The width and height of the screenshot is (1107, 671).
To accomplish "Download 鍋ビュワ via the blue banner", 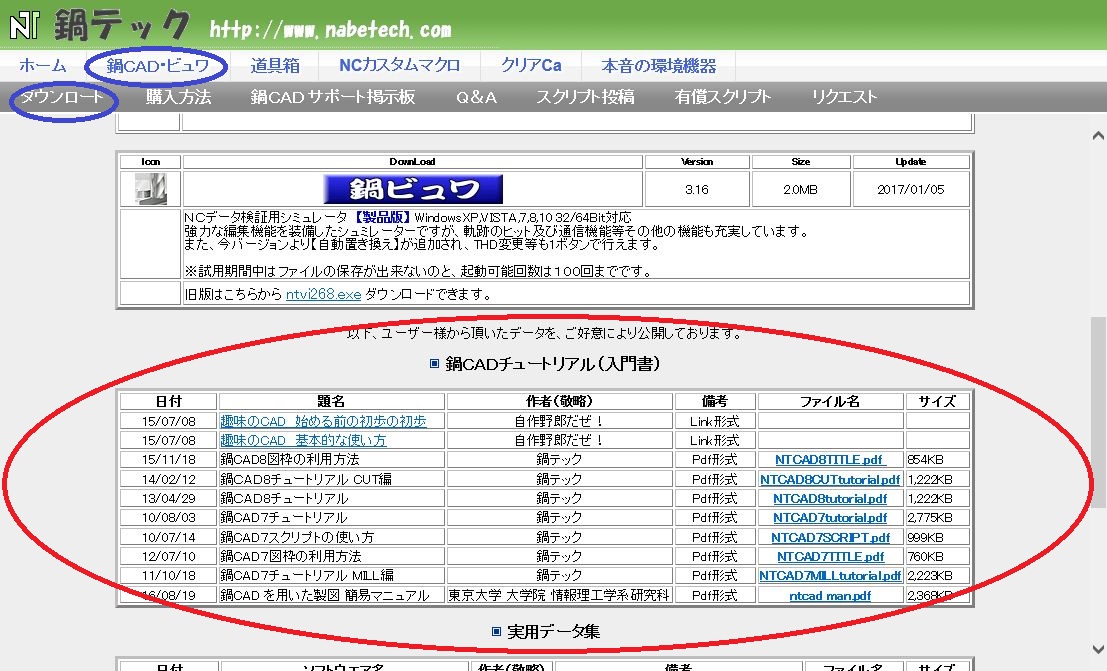I will coord(413,189).
